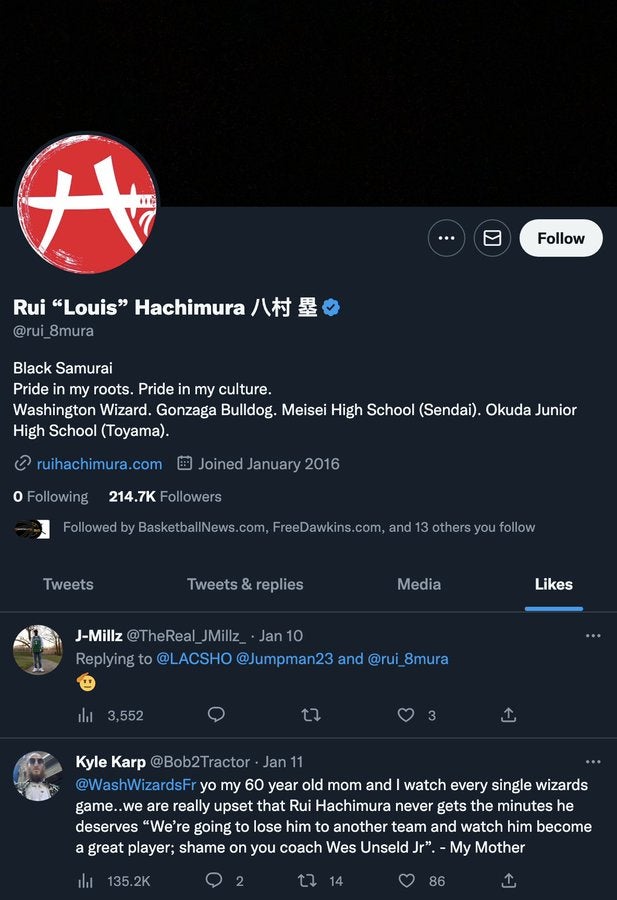Follow Rui Hachimura's account

(560, 238)
